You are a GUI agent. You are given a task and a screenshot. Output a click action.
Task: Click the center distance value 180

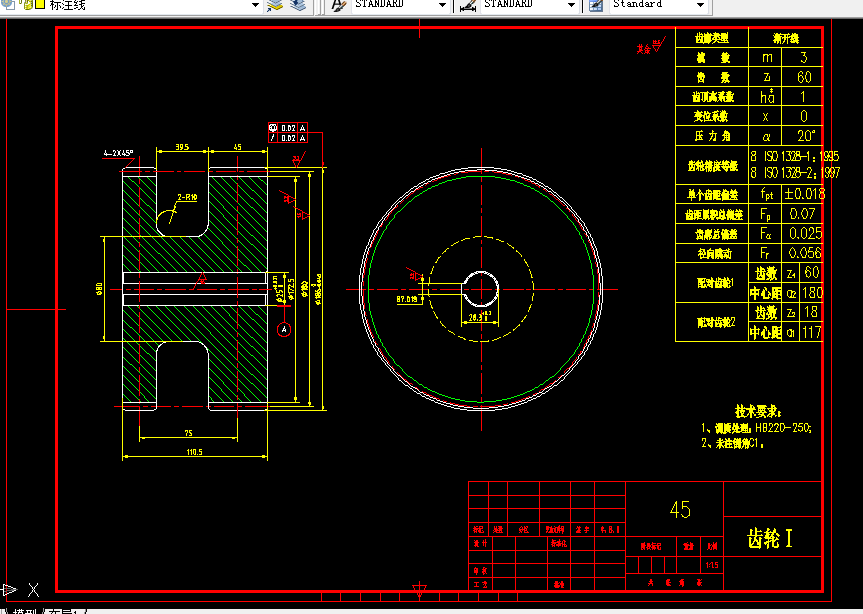point(812,293)
